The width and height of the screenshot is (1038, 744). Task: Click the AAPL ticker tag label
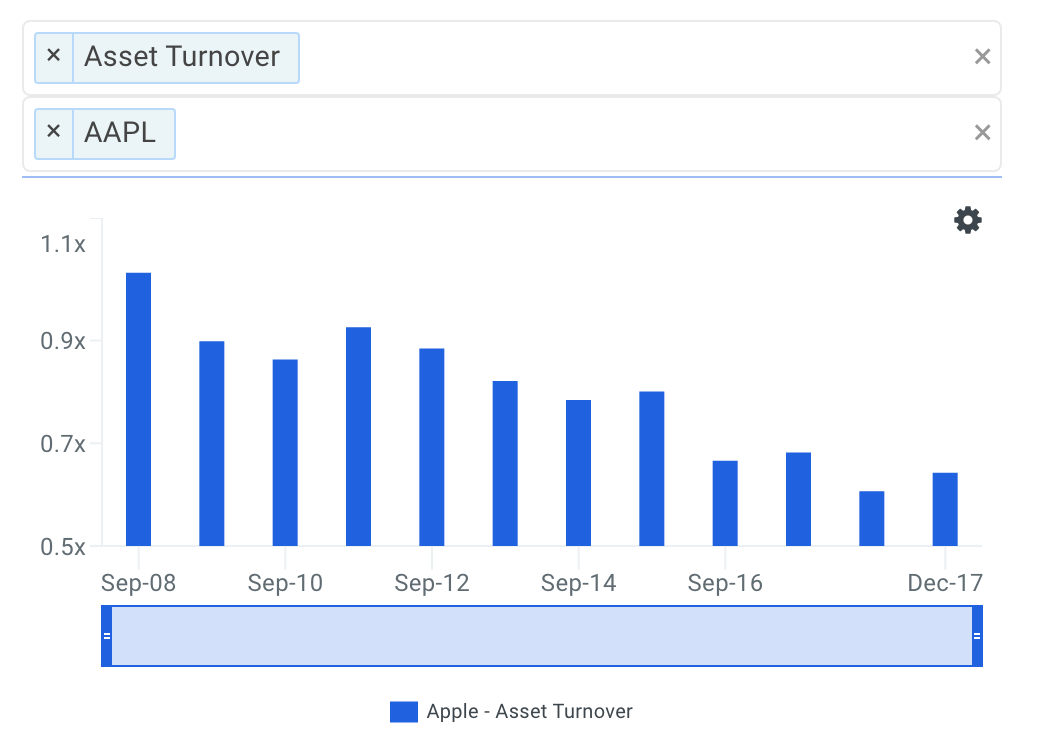[120, 133]
